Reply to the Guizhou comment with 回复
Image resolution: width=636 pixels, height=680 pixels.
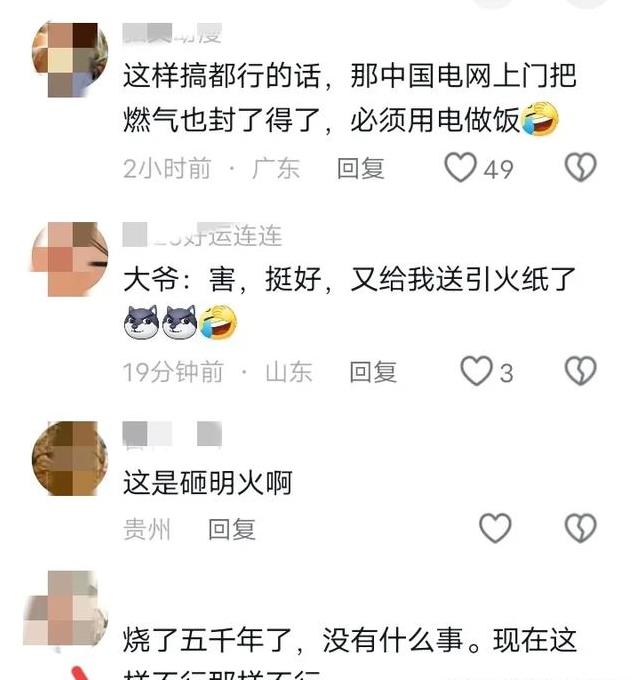[232, 529]
